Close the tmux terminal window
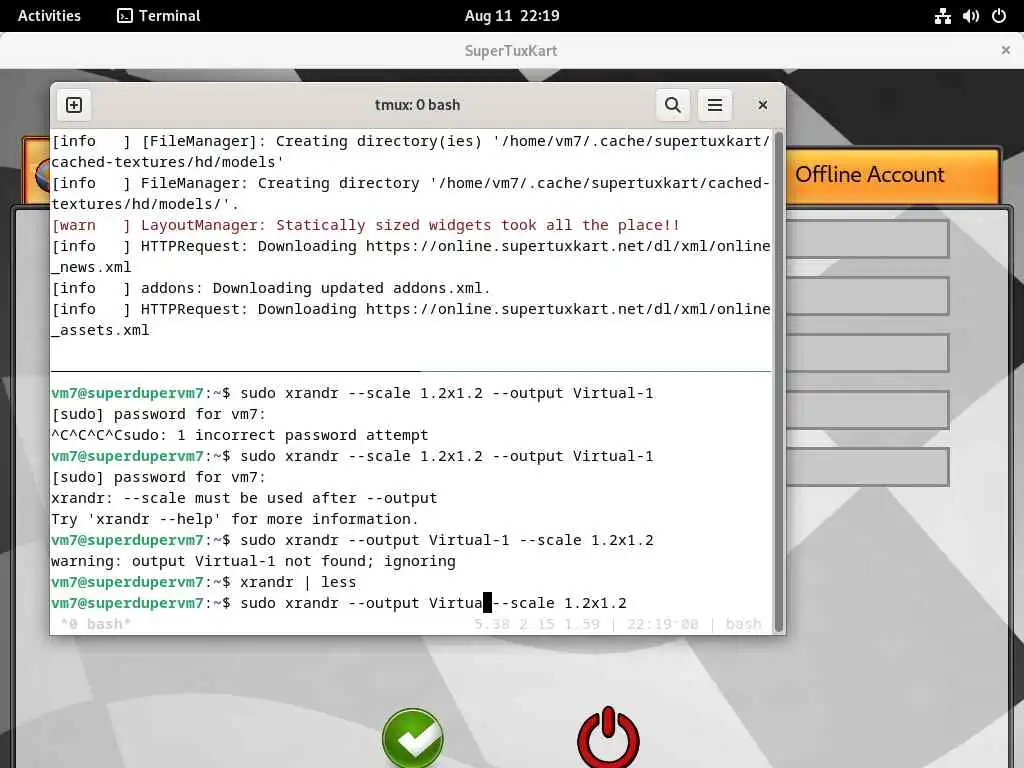 pyautogui.click(x=762, y=105)
